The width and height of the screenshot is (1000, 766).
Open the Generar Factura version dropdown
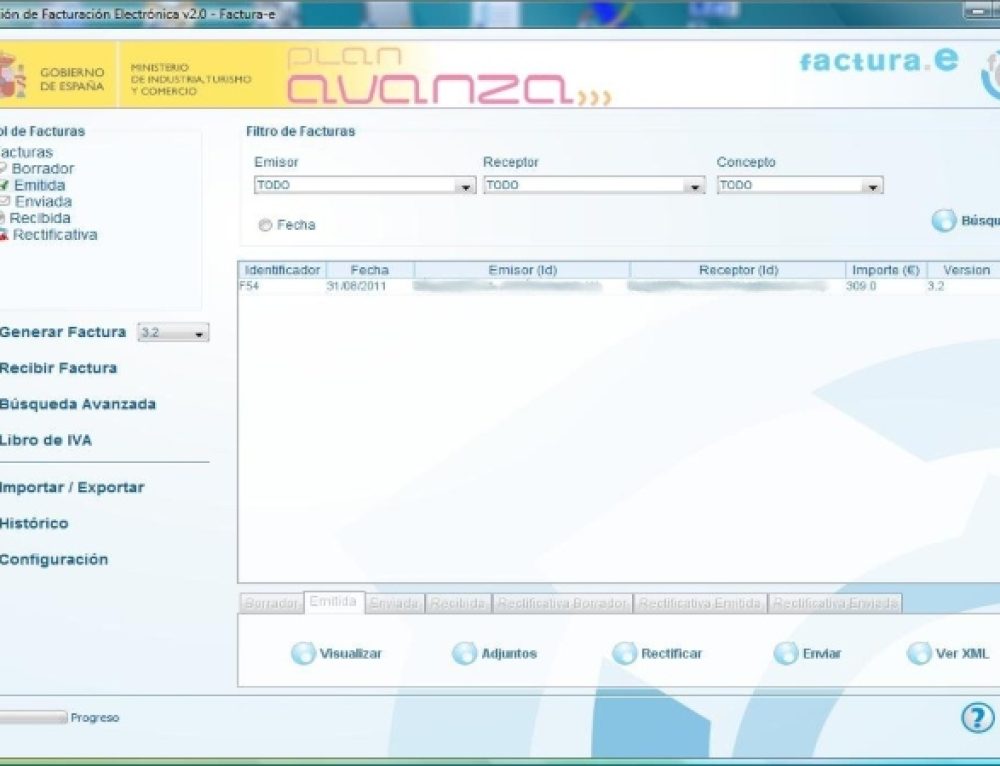(x=173, y=333)
